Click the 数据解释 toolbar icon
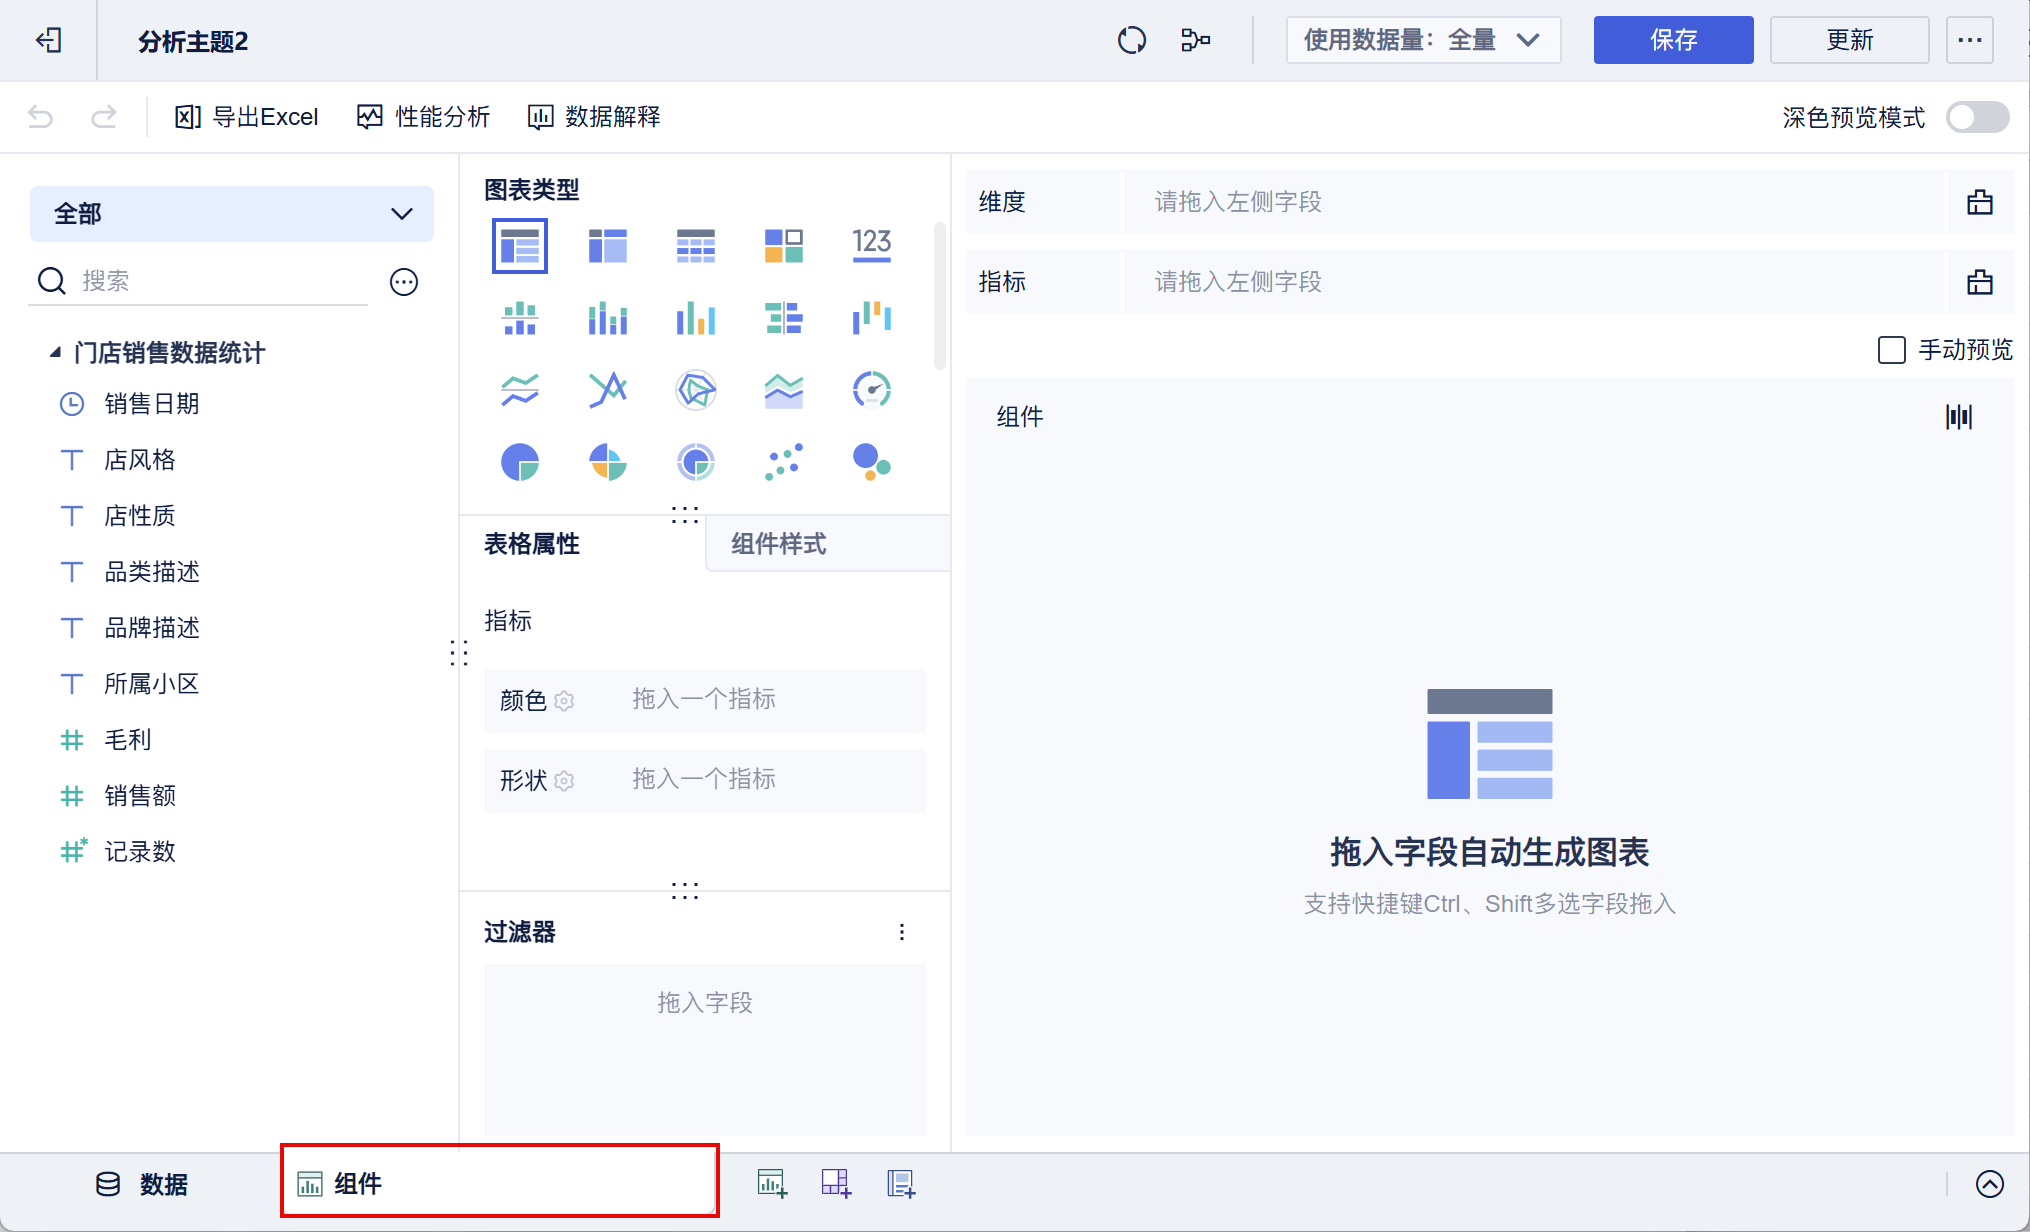 coord(593,117)
